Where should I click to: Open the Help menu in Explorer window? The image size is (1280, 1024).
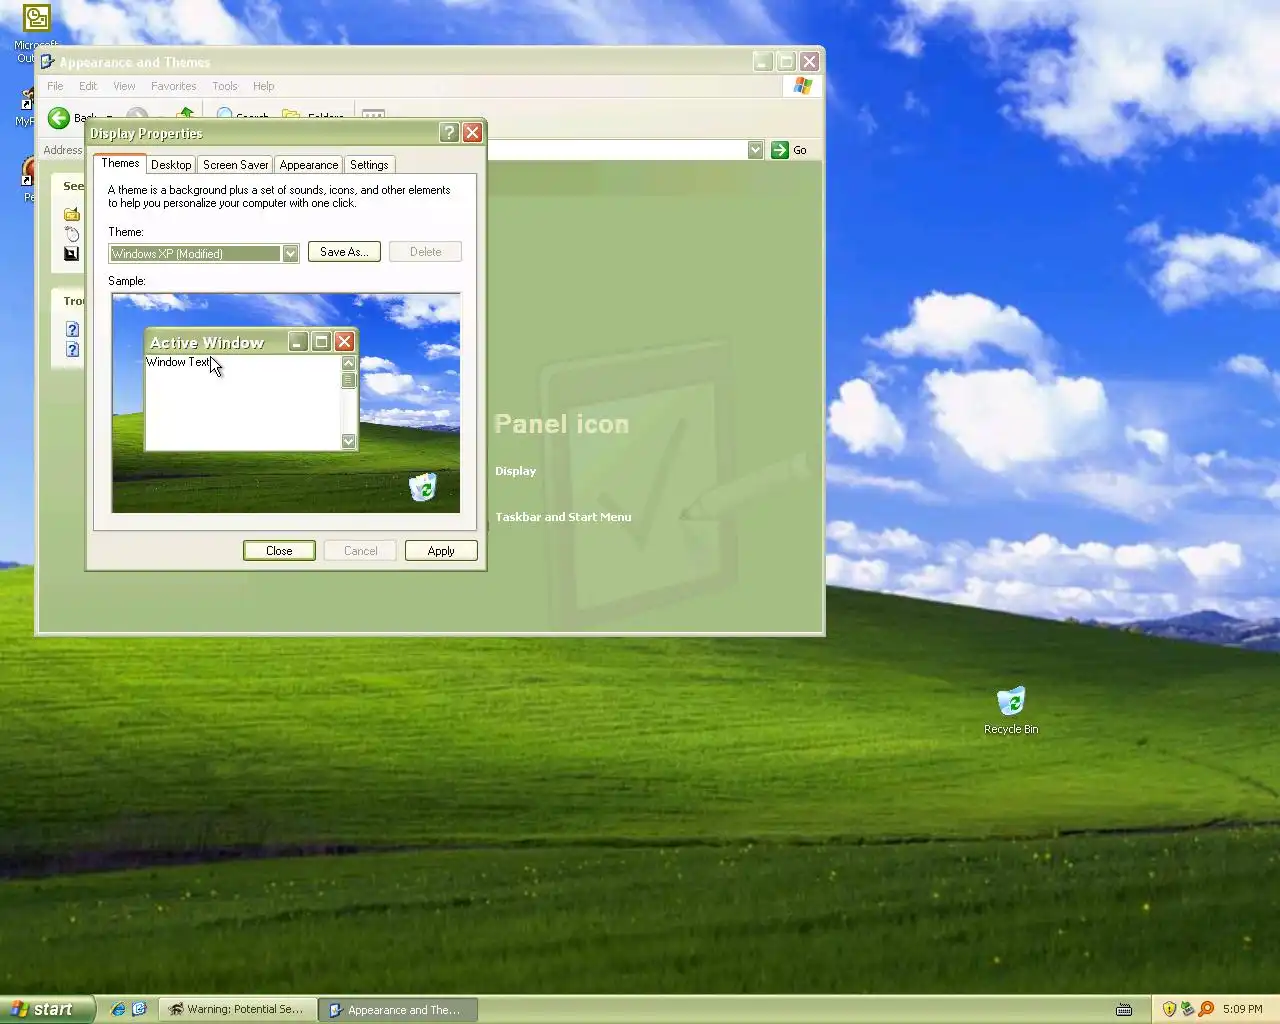[263, 86]
